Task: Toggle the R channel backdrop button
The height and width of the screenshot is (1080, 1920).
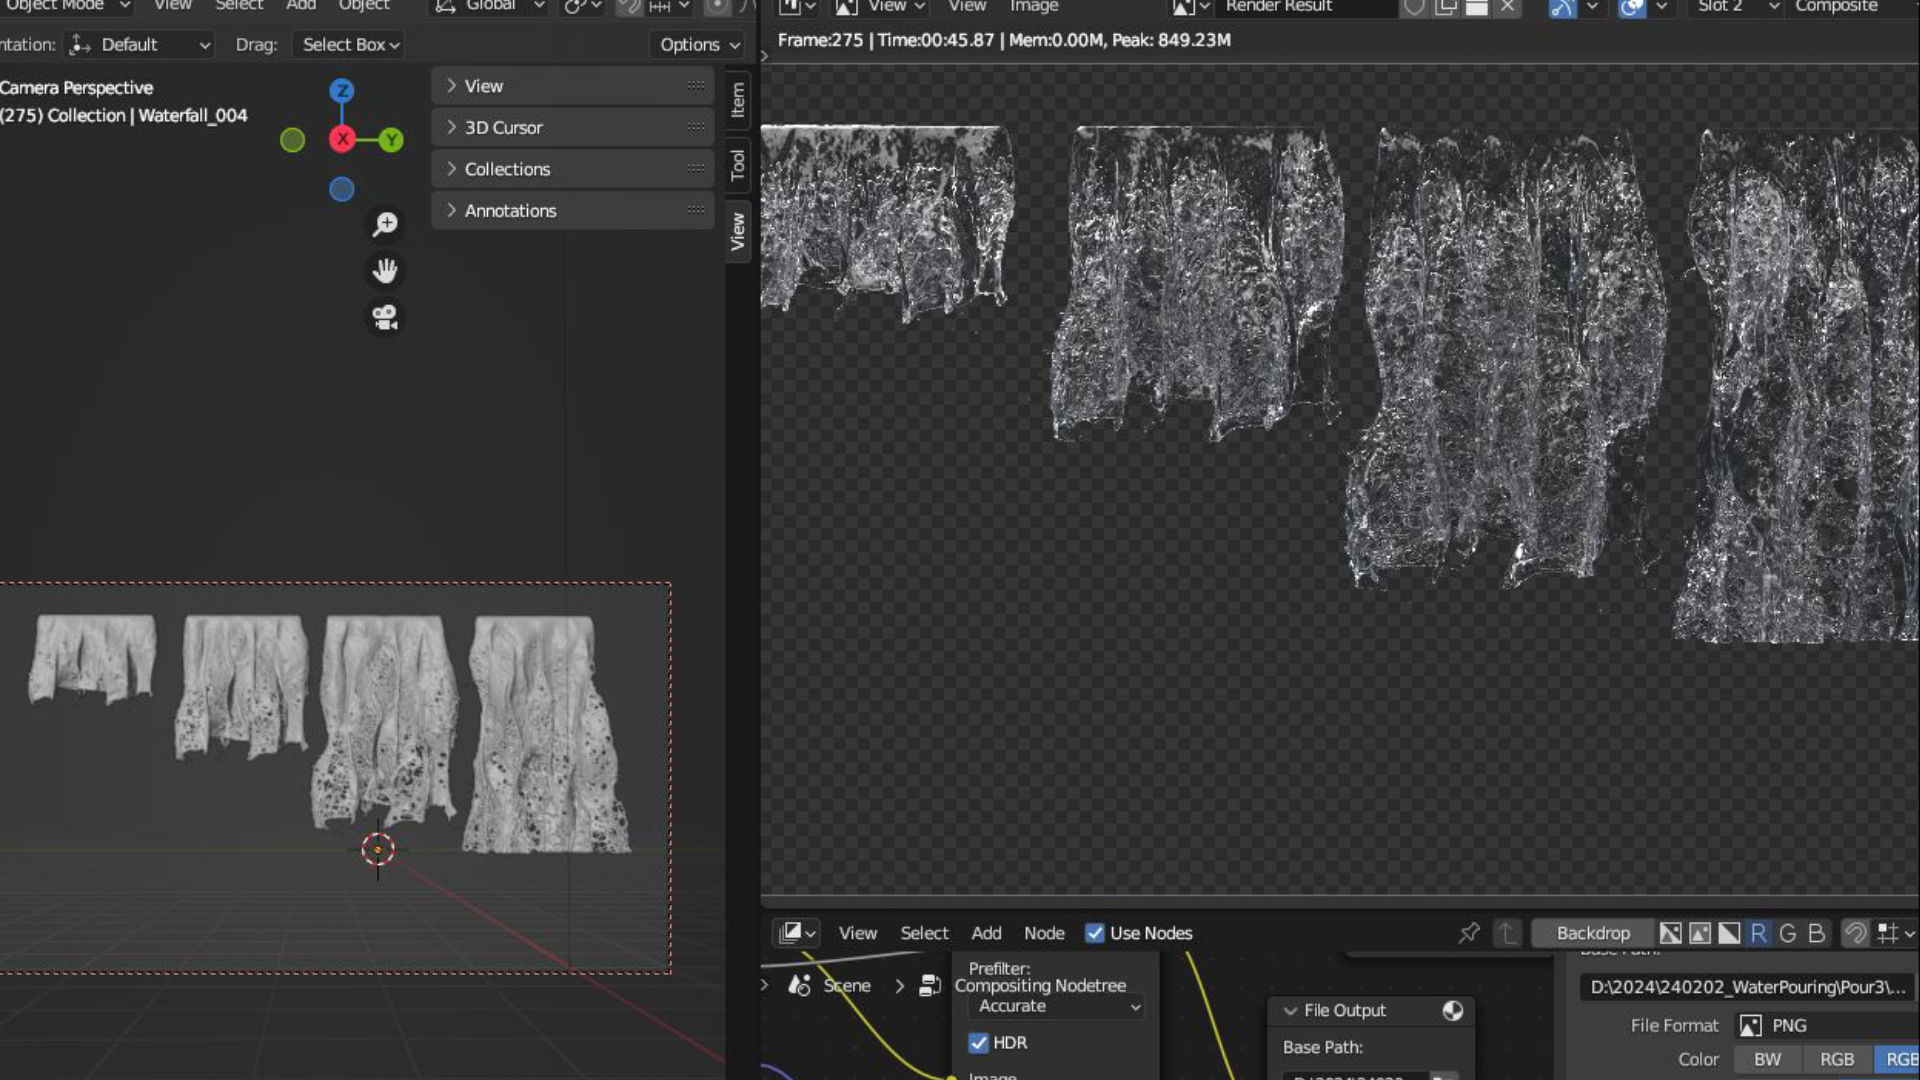Action: pos(1758,933)
